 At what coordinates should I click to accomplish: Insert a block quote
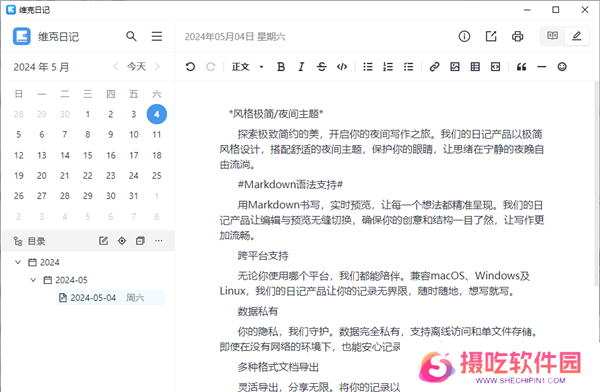pos(521,67)
